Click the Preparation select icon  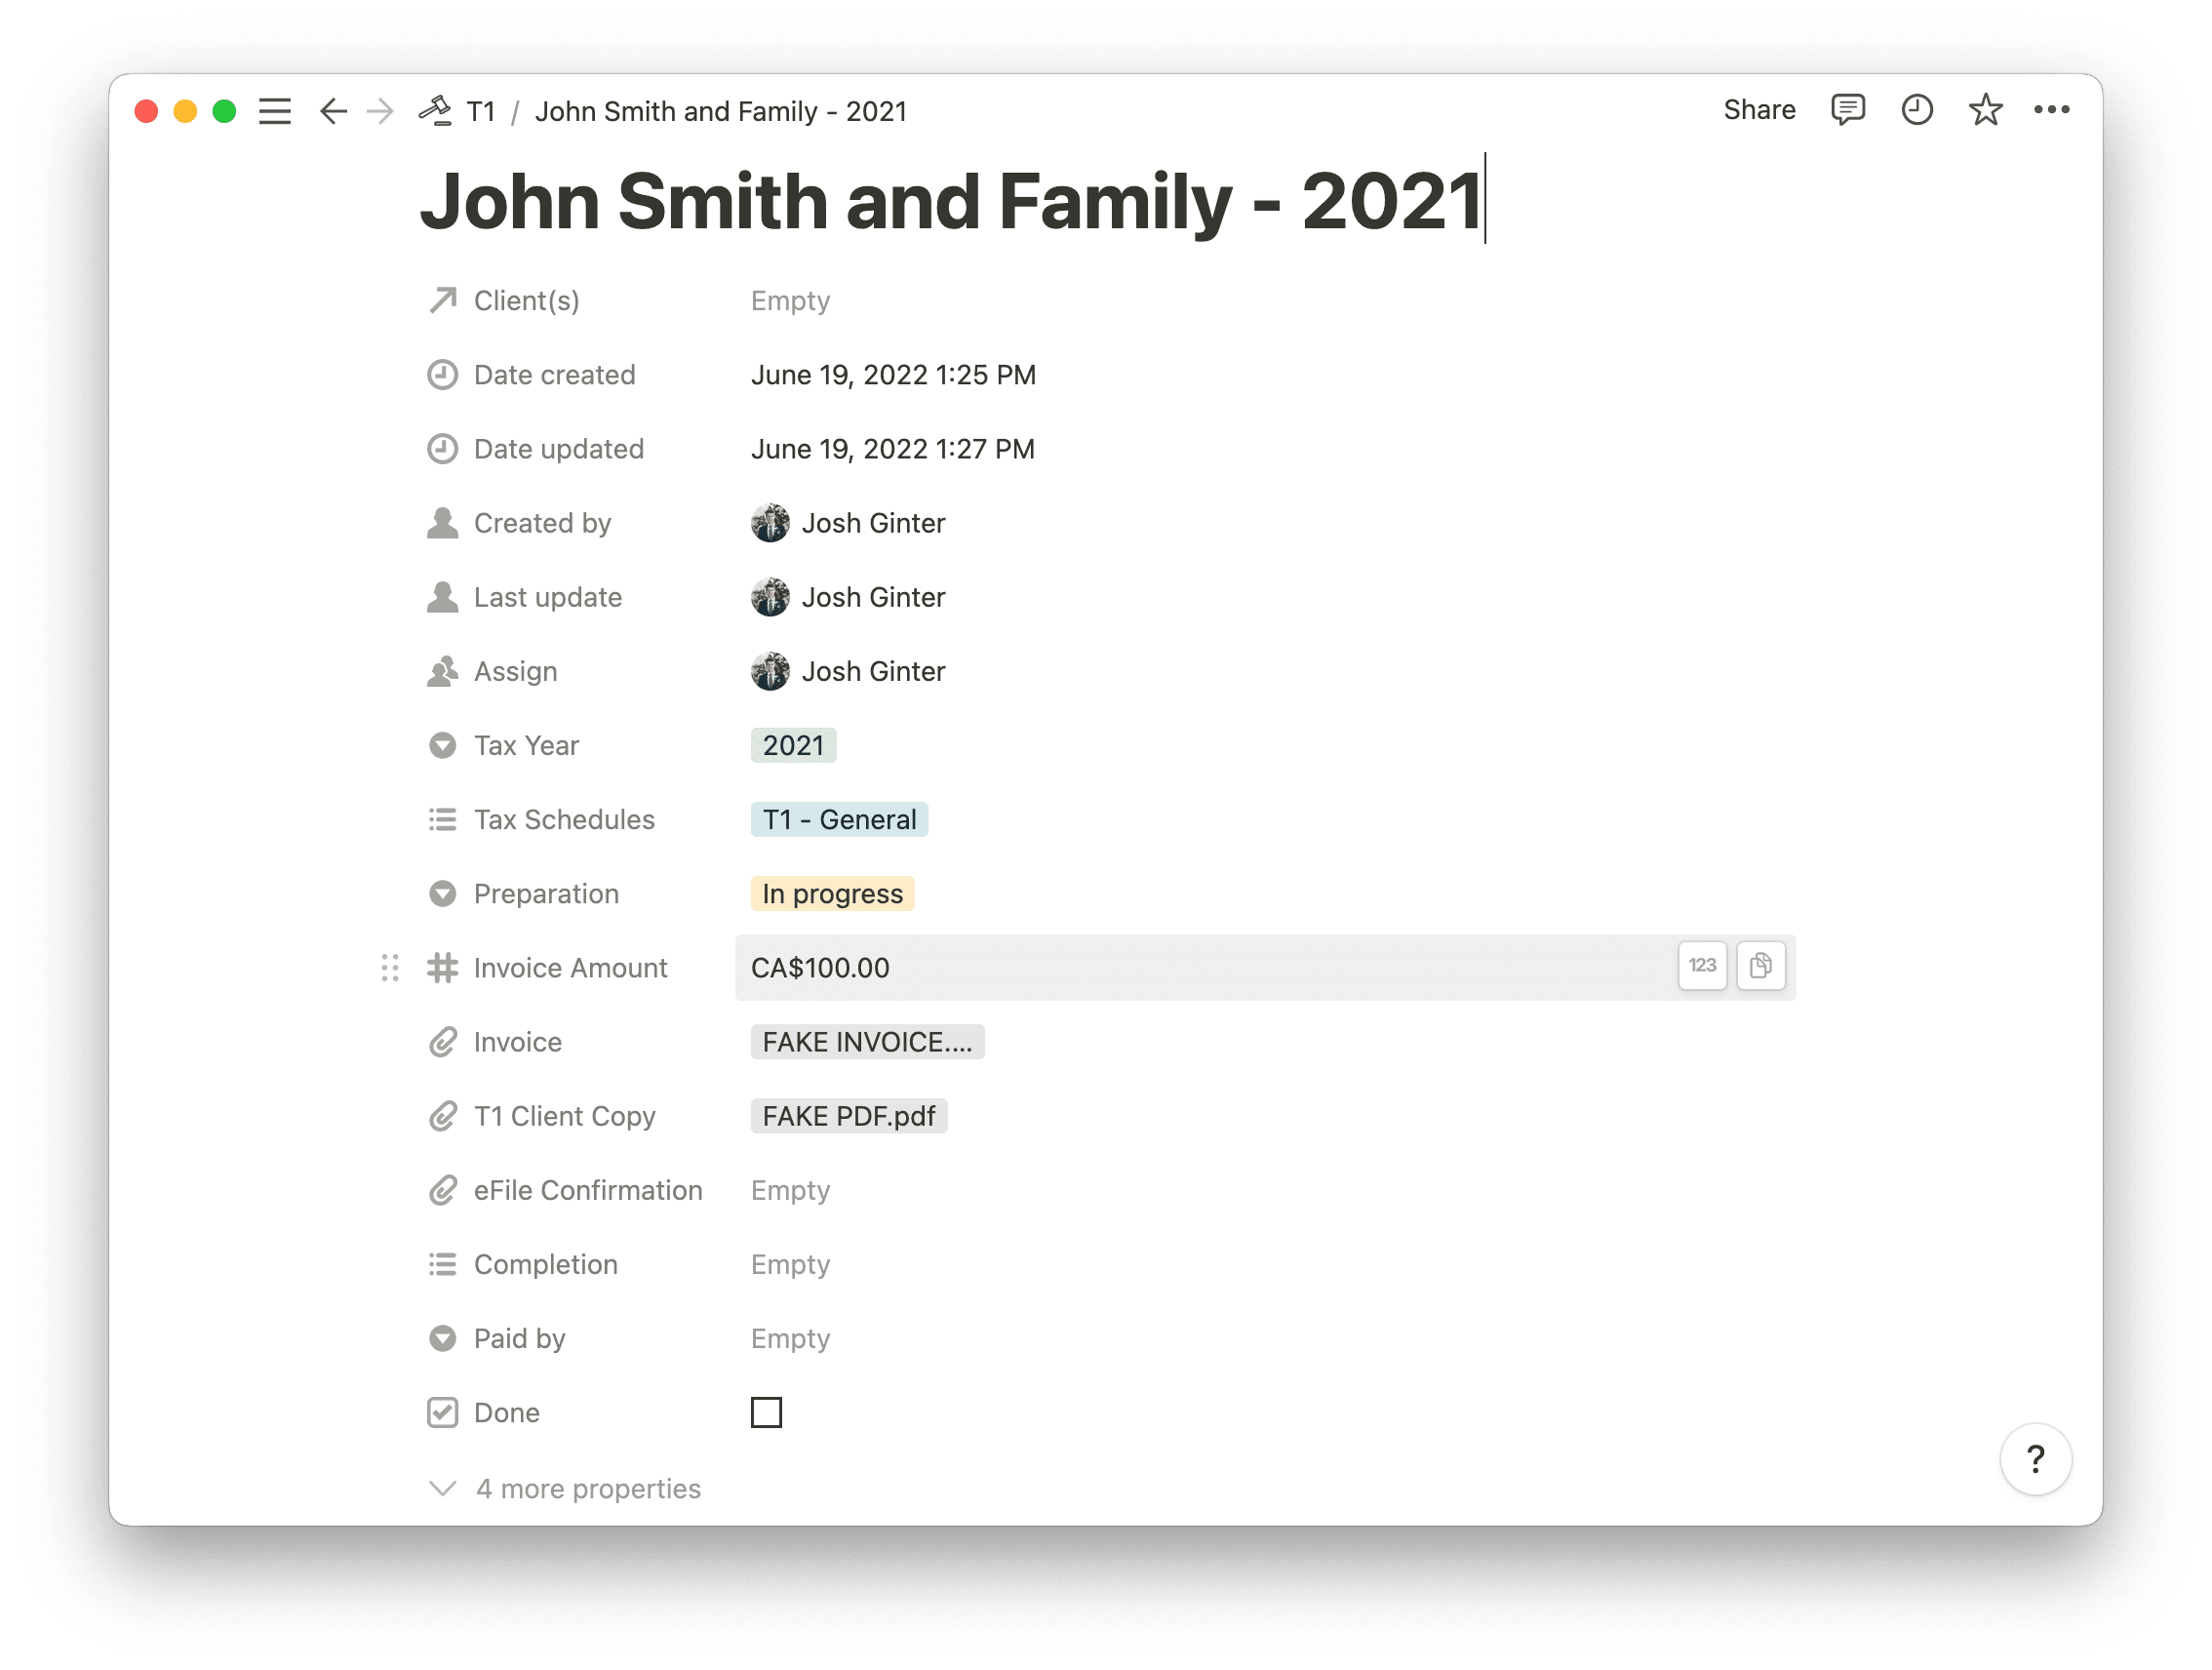tap(443, 893)
